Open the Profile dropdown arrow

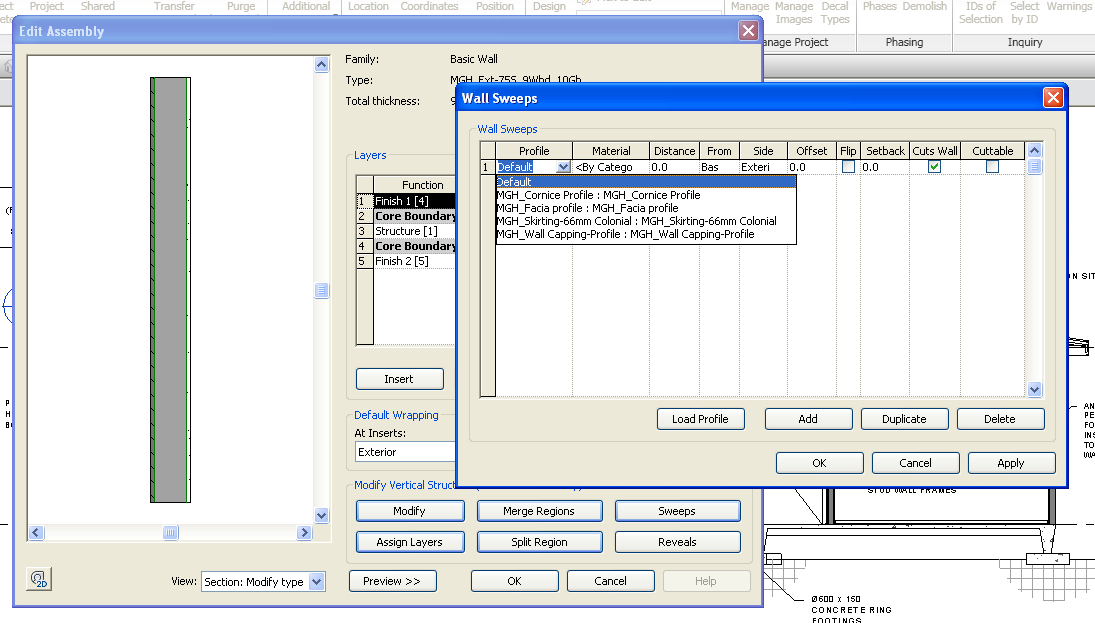click(563, 167)
